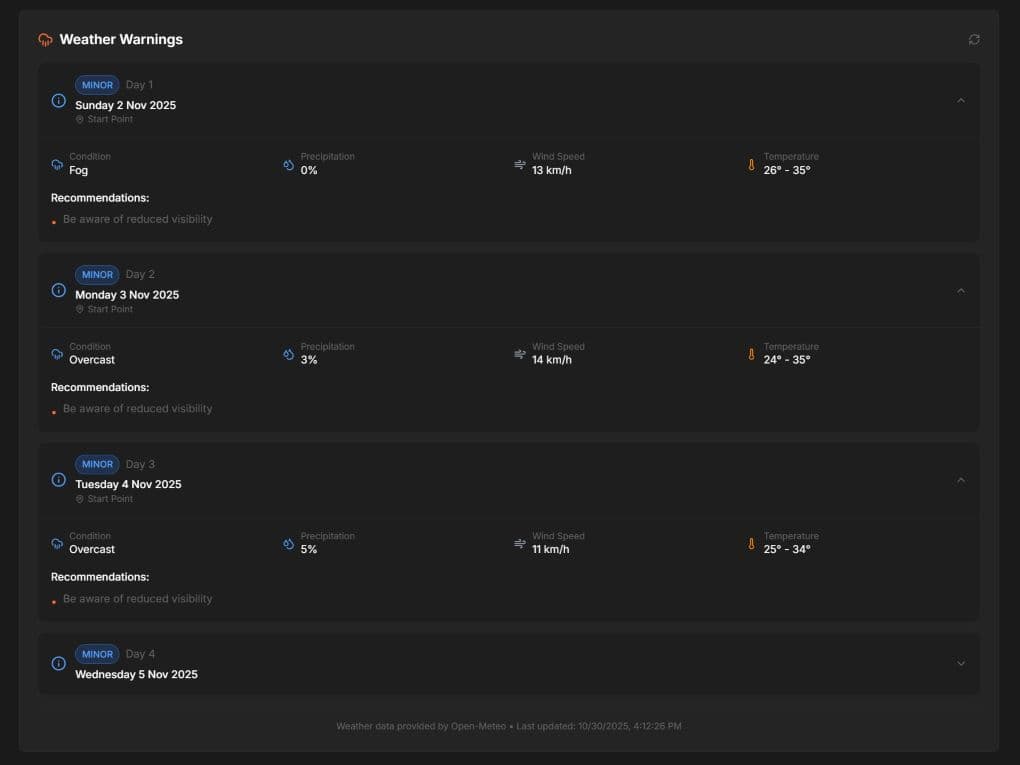Click the info icon for Wednesday 5 Nov
This screenshot has width=1020, height=765.
(58, 663)
